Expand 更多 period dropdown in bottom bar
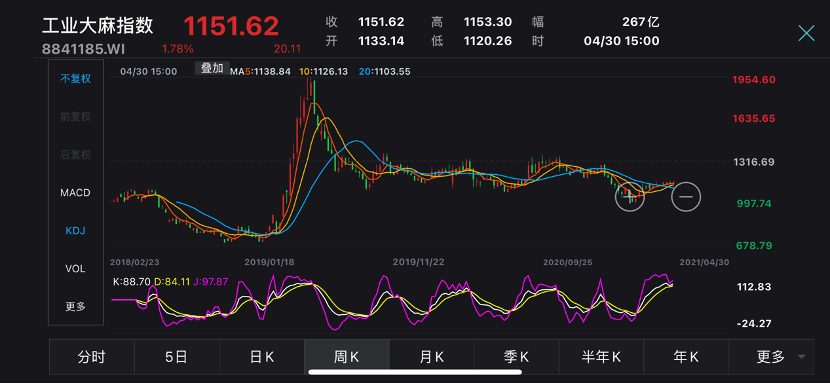 click(771, 357)
